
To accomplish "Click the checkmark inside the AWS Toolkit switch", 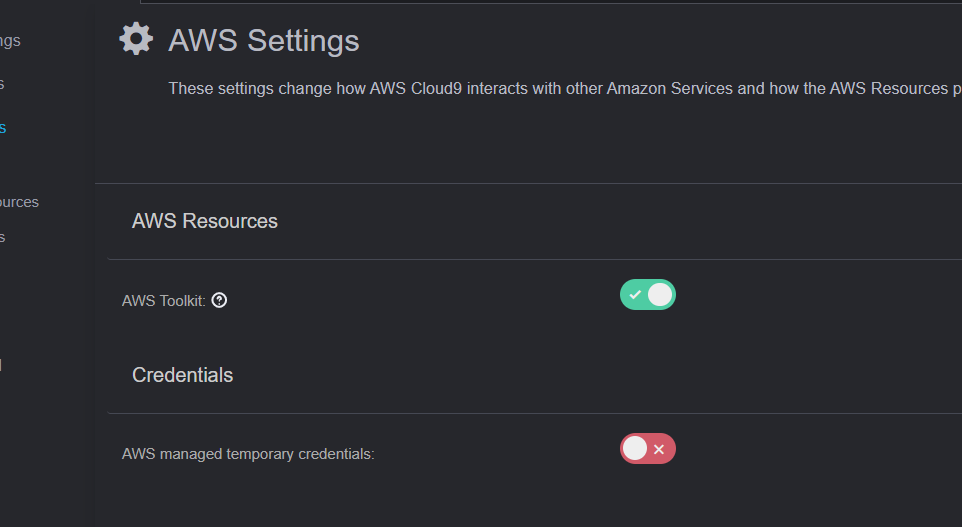I will (x=635, y=295).
